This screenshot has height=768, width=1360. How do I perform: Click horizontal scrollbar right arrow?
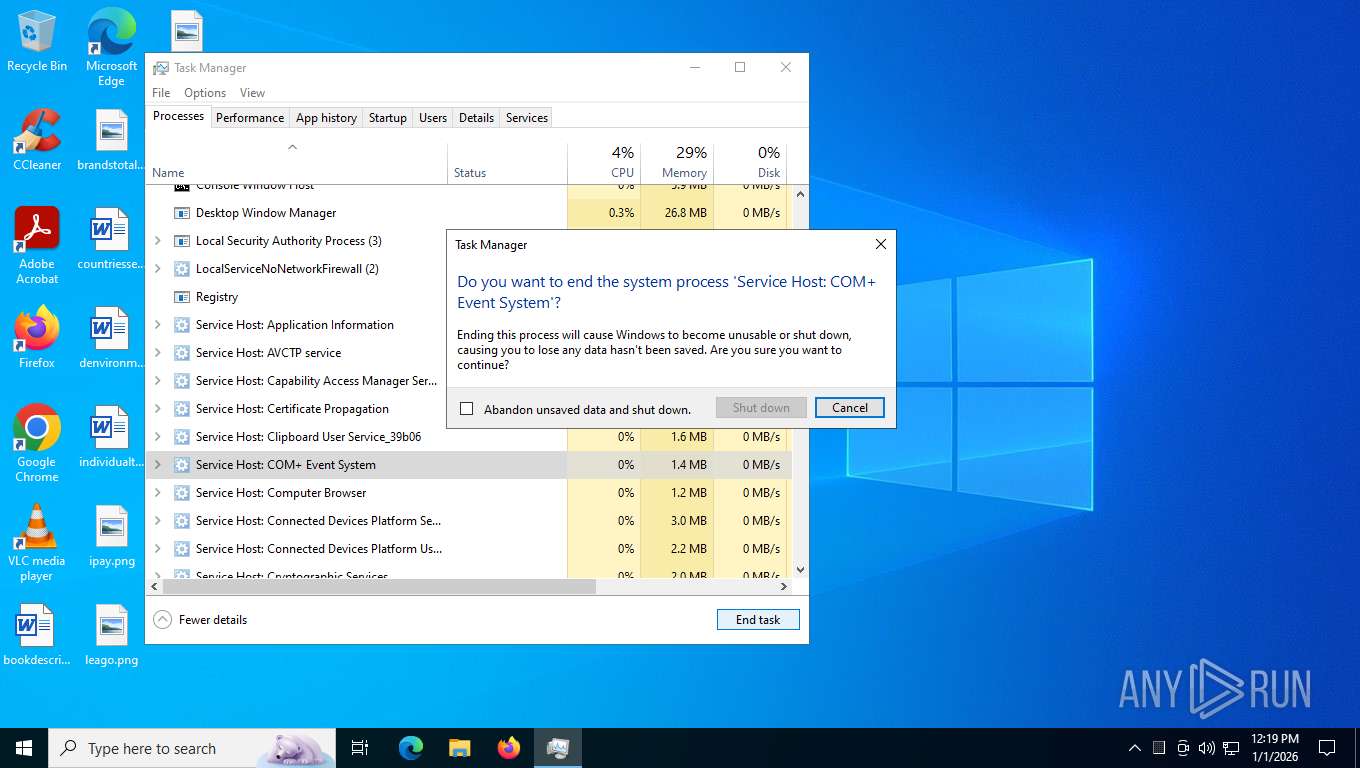[x=785, y=586]
